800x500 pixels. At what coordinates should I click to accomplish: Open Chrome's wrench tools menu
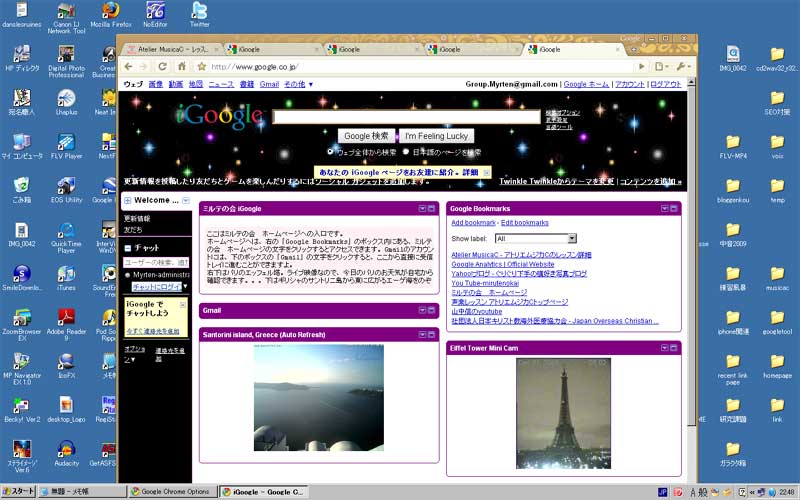click(x=683, y=66)
